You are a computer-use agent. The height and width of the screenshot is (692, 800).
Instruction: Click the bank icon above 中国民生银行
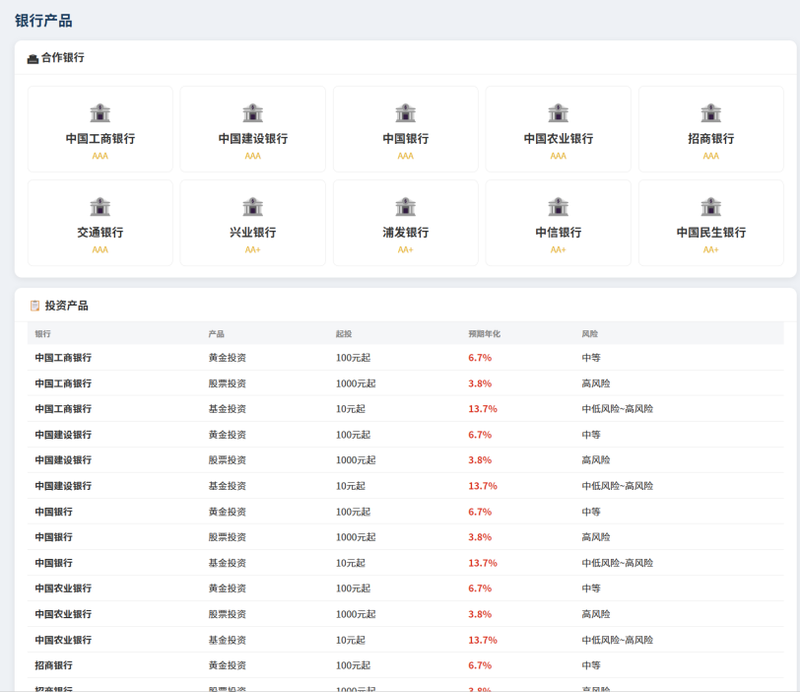pos(711,207)
